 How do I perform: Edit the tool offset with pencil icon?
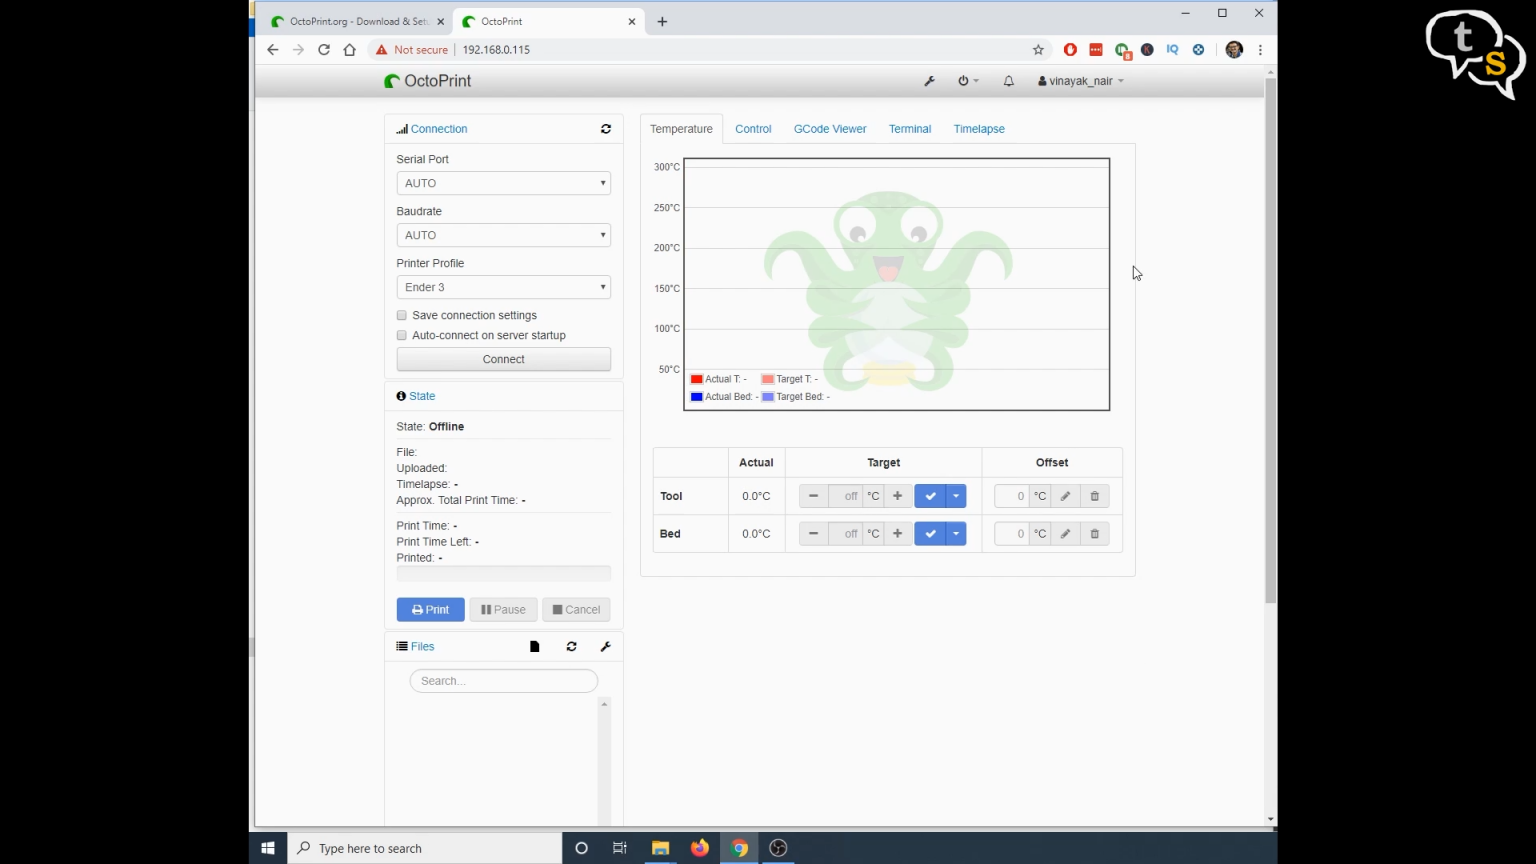(1064, 495)
